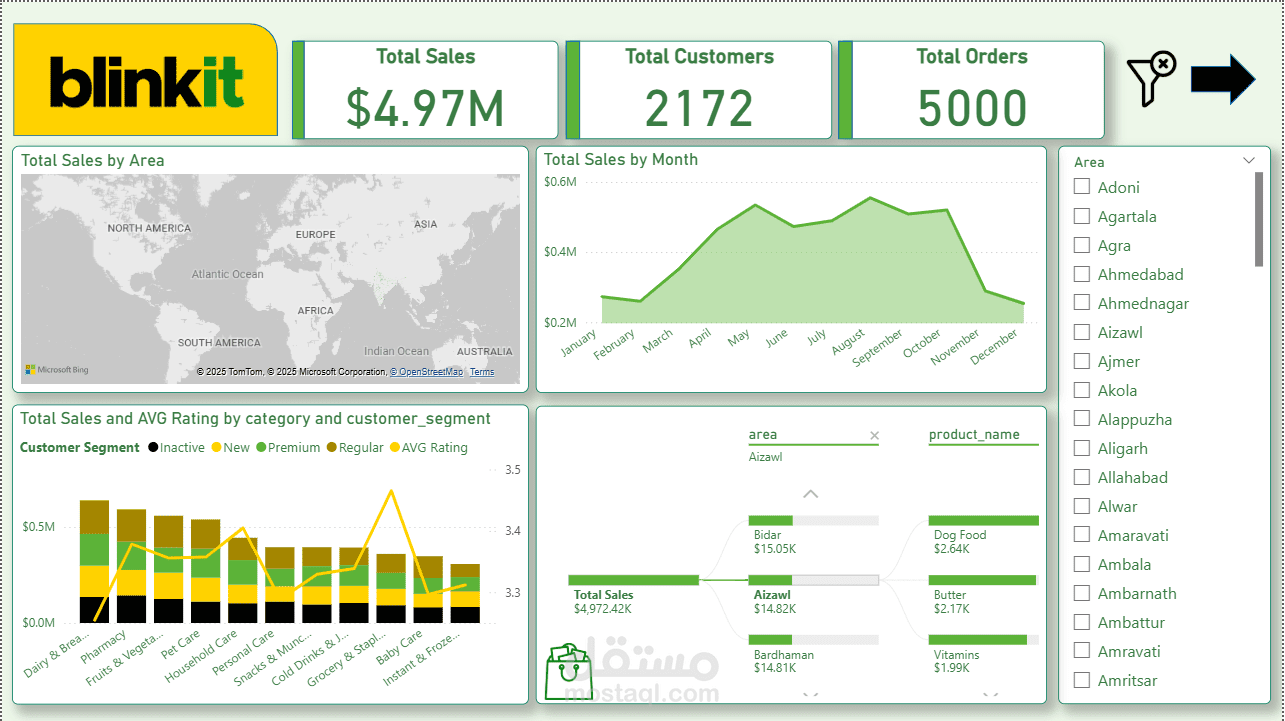Collapse the Area slicer chevron

1248,160
